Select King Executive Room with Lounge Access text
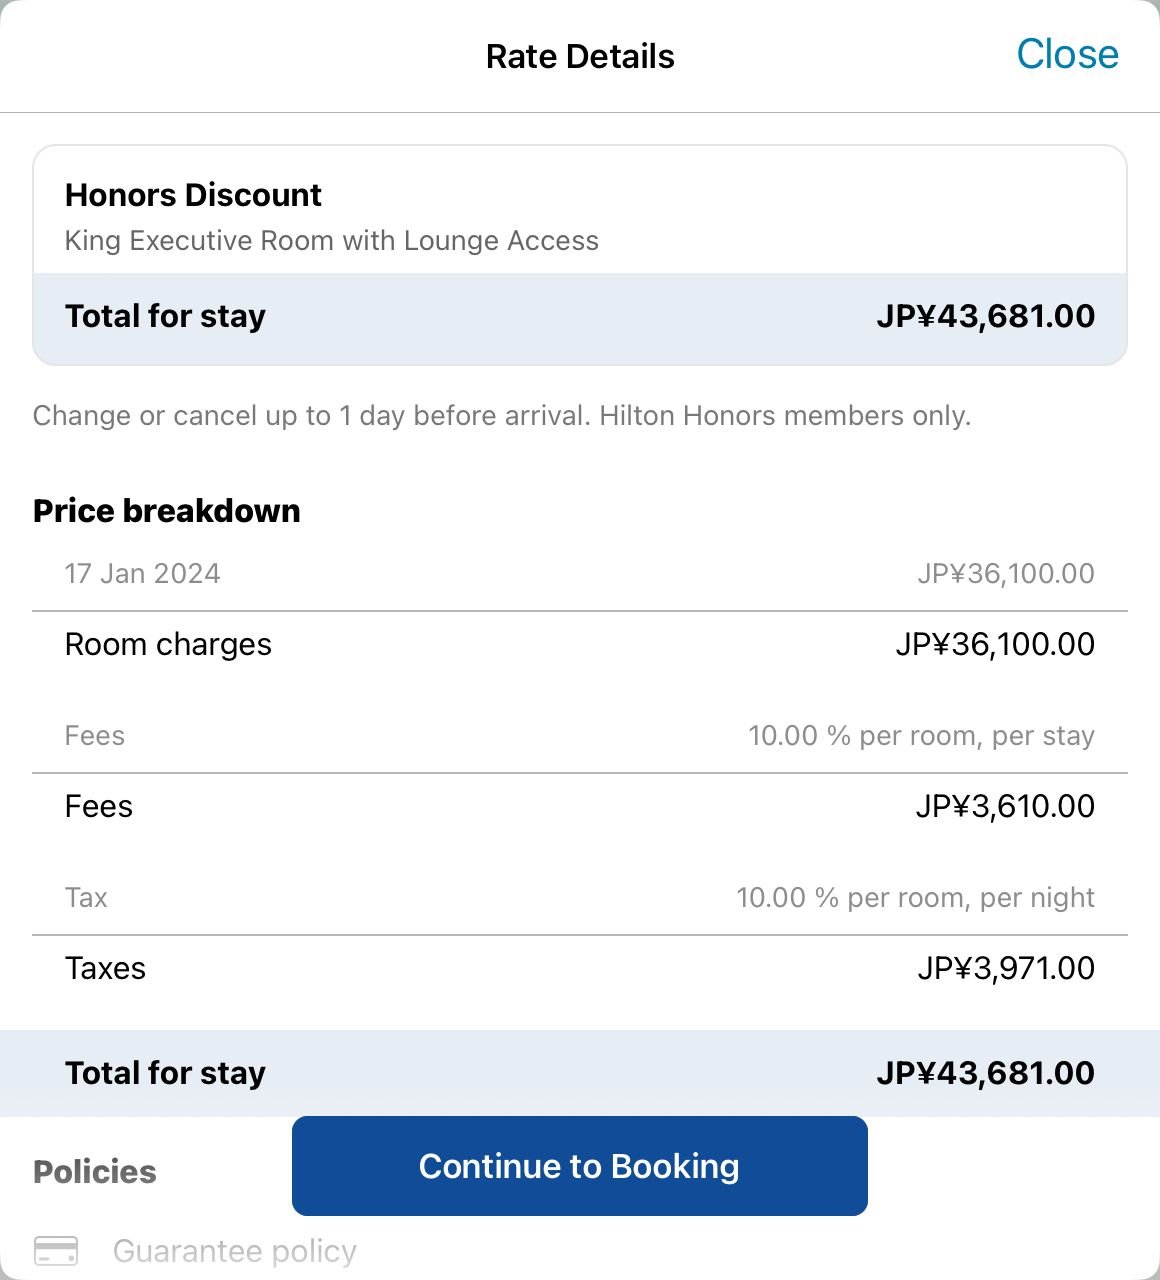Screen dimensions: 1160x1280 pyautogui.click(x=331, y=241)
